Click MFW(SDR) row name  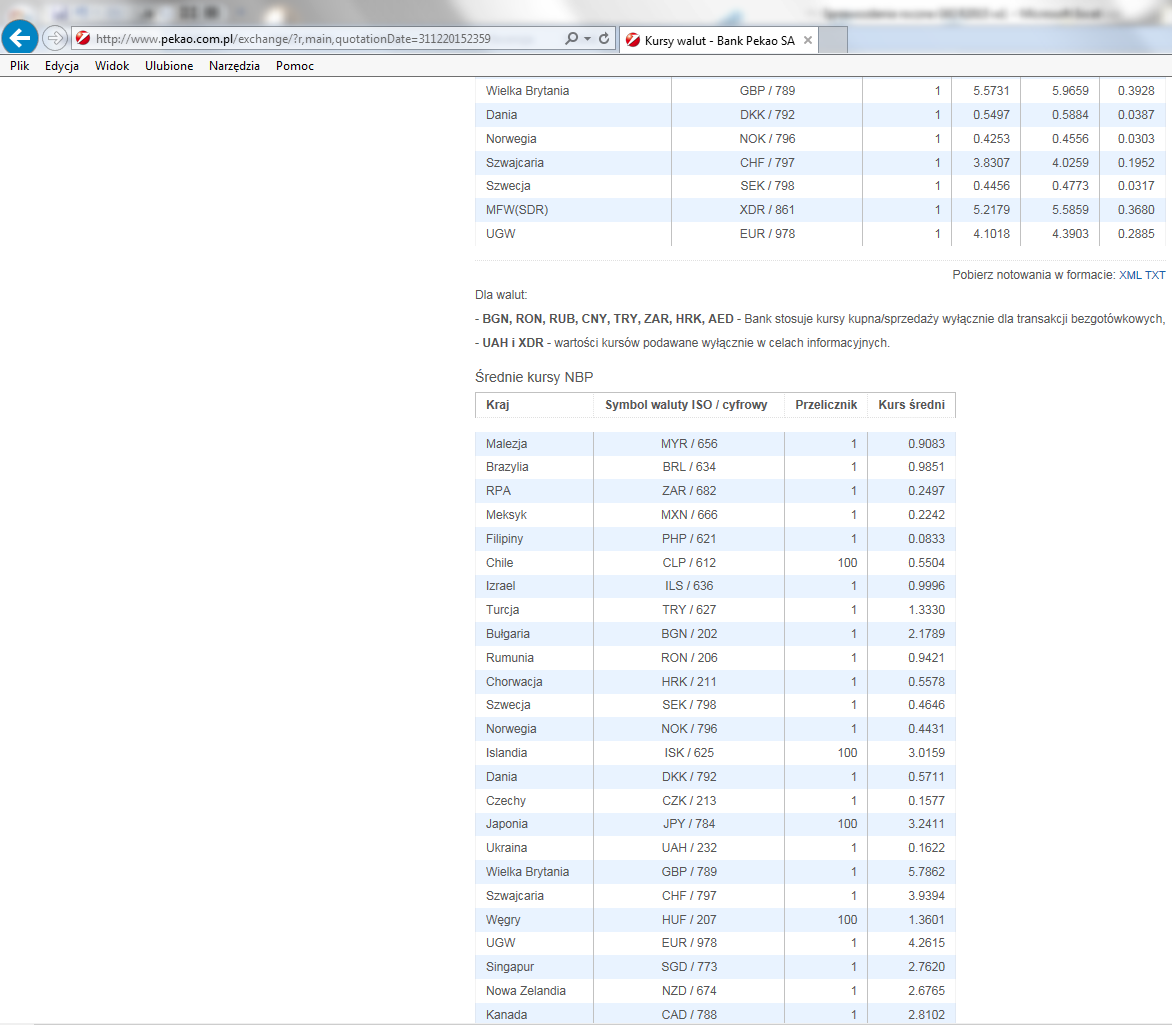(516, 209)
